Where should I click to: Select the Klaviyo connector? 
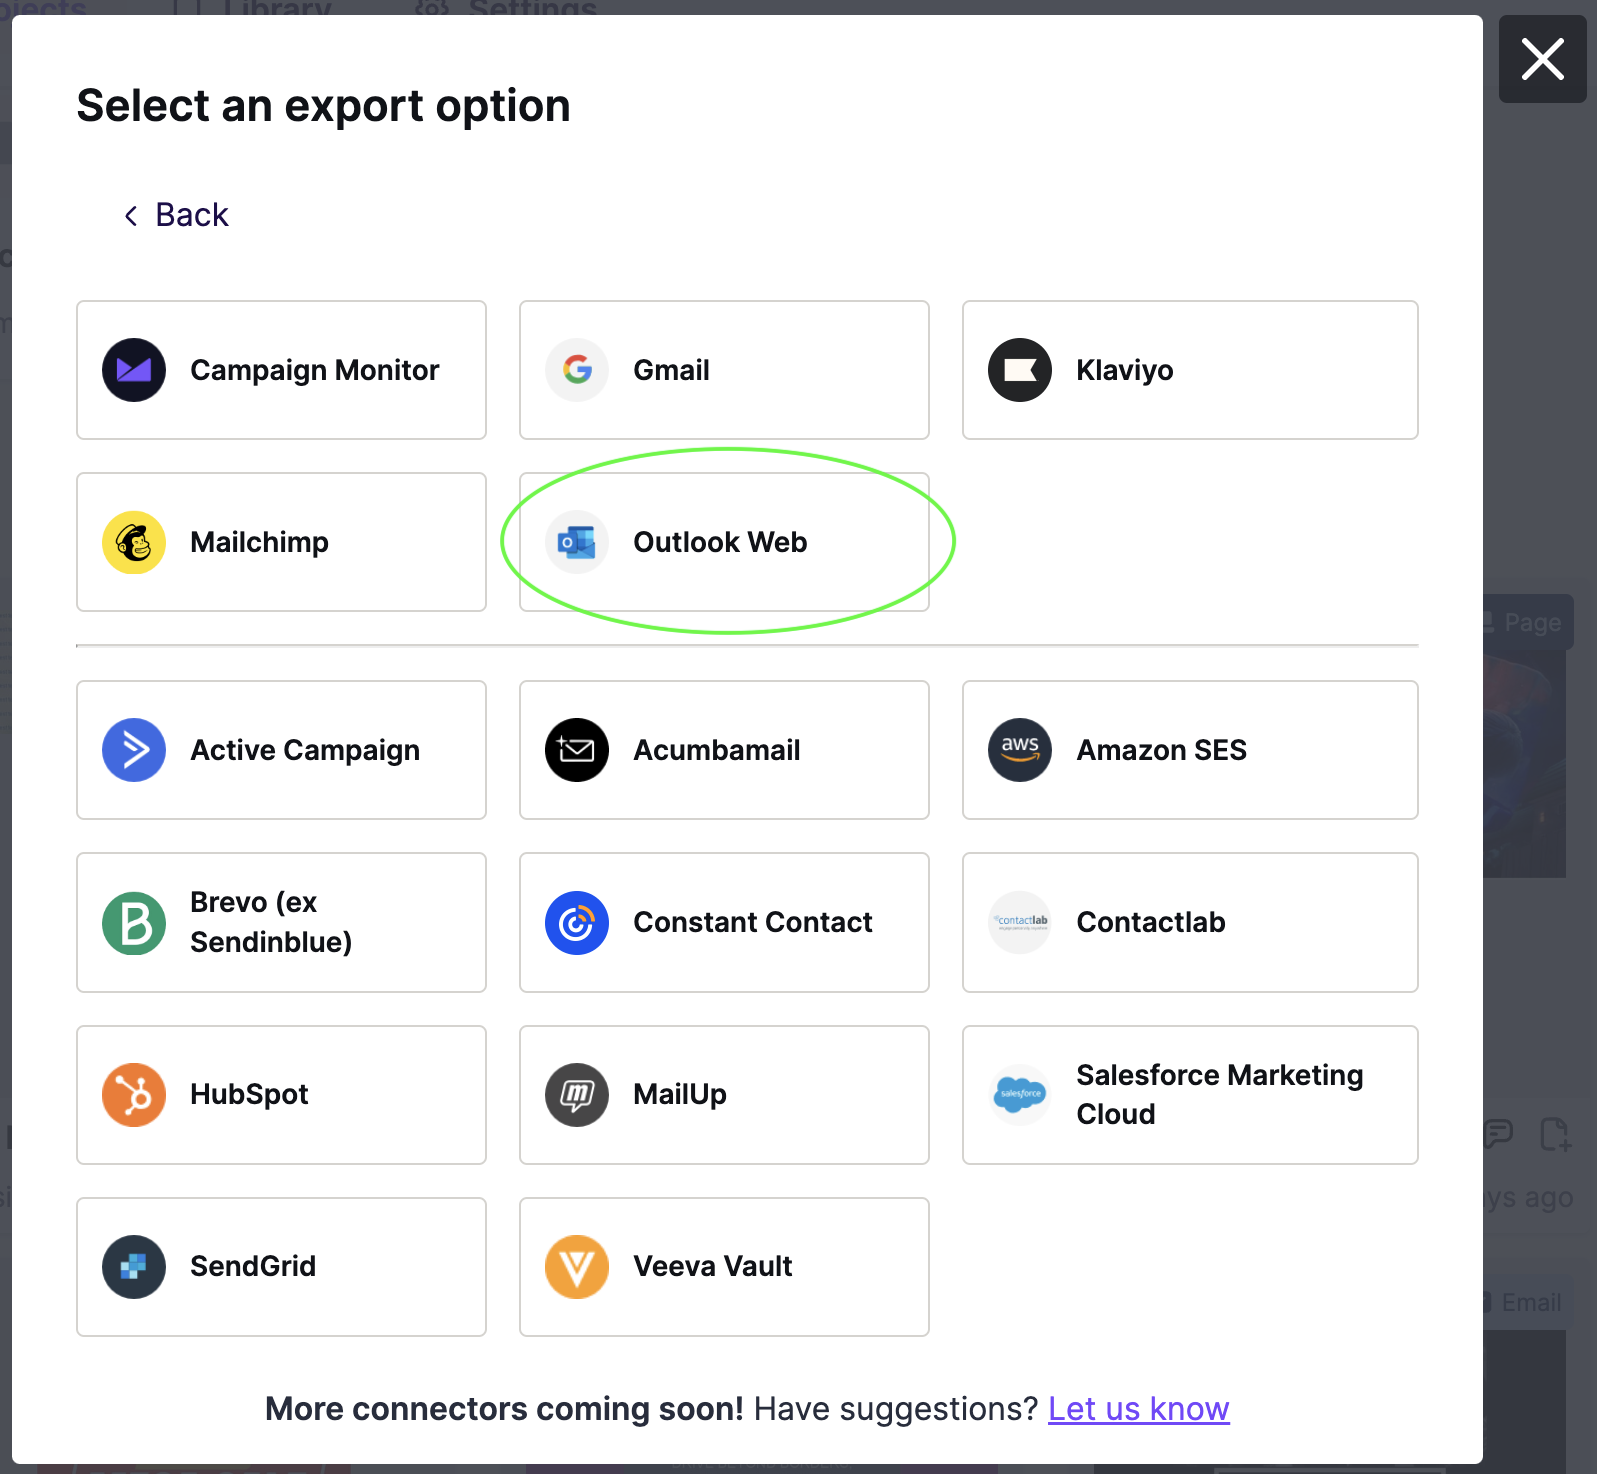click(x=1190, y=370)
